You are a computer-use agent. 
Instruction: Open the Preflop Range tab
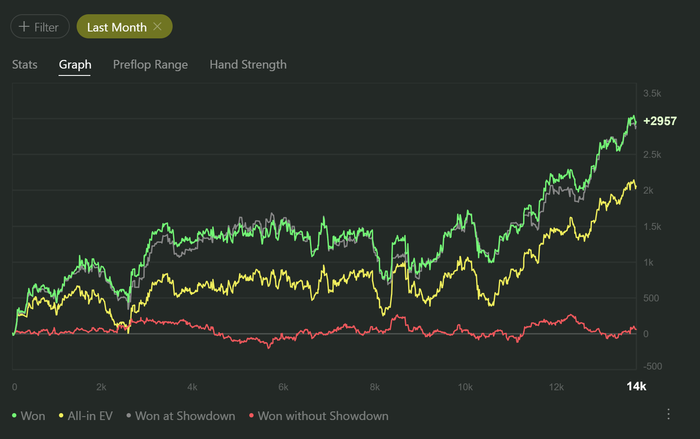150,65
